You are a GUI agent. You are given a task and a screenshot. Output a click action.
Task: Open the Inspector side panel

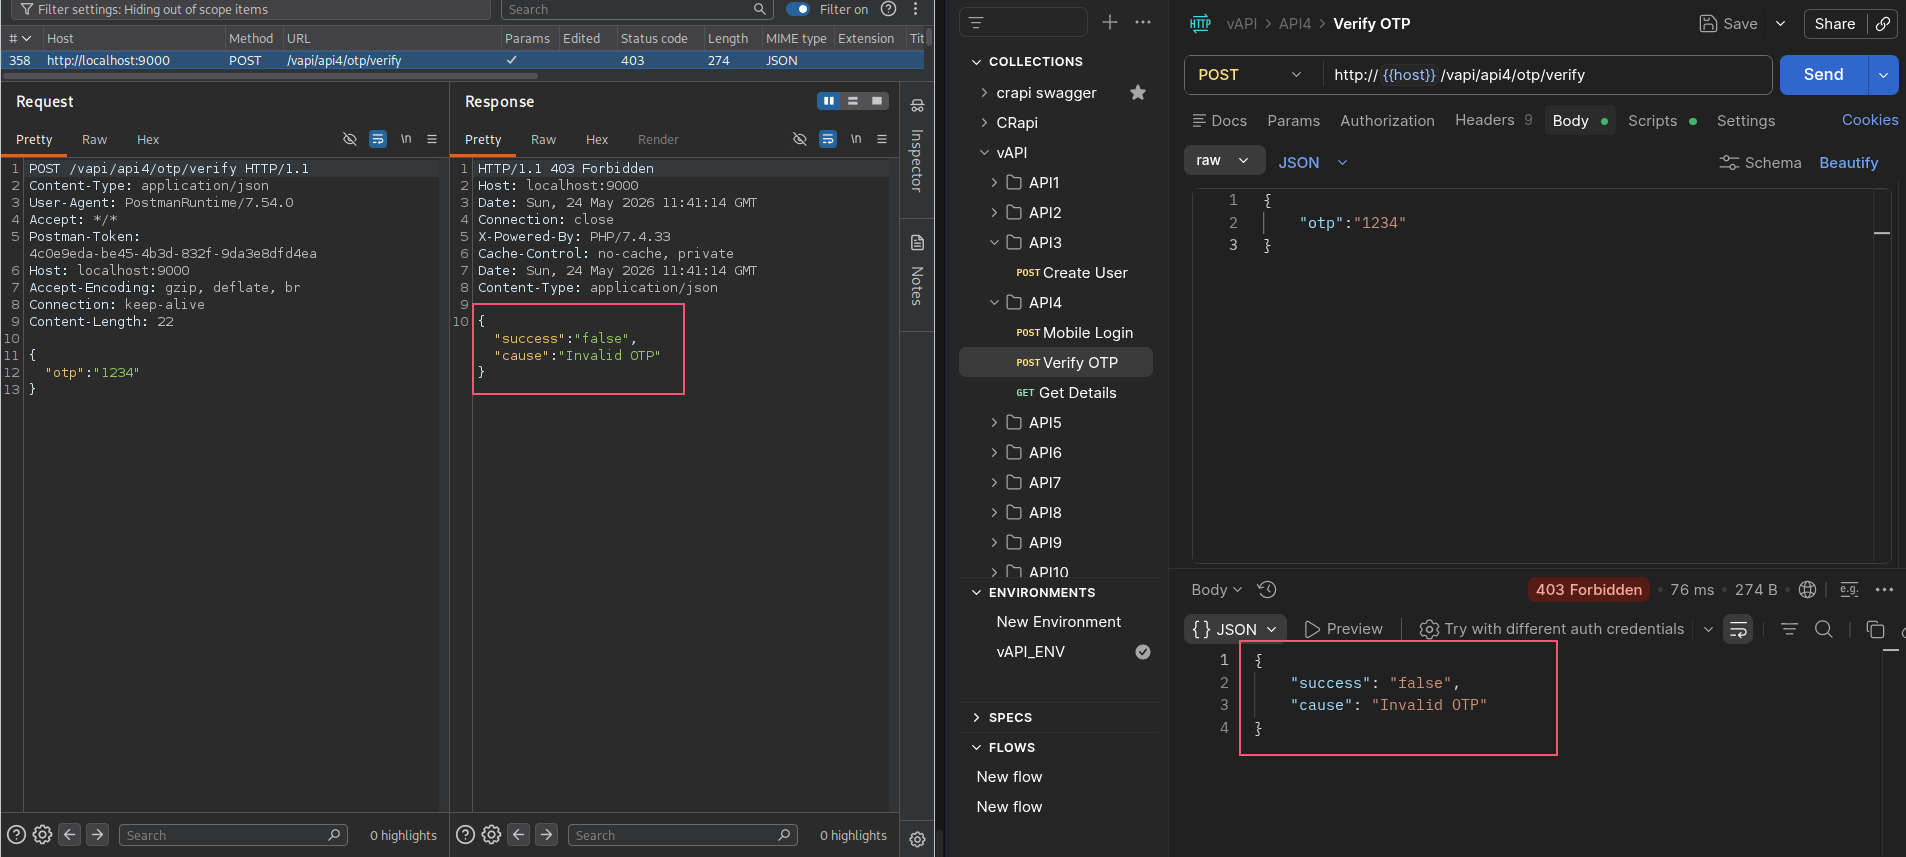917,146
